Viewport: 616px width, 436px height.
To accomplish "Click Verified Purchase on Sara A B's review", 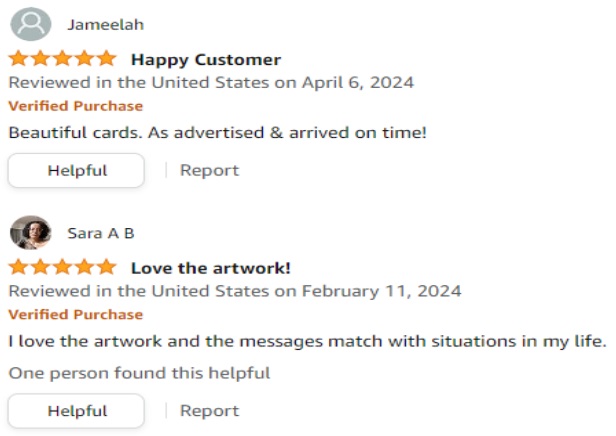I will 76,315.
